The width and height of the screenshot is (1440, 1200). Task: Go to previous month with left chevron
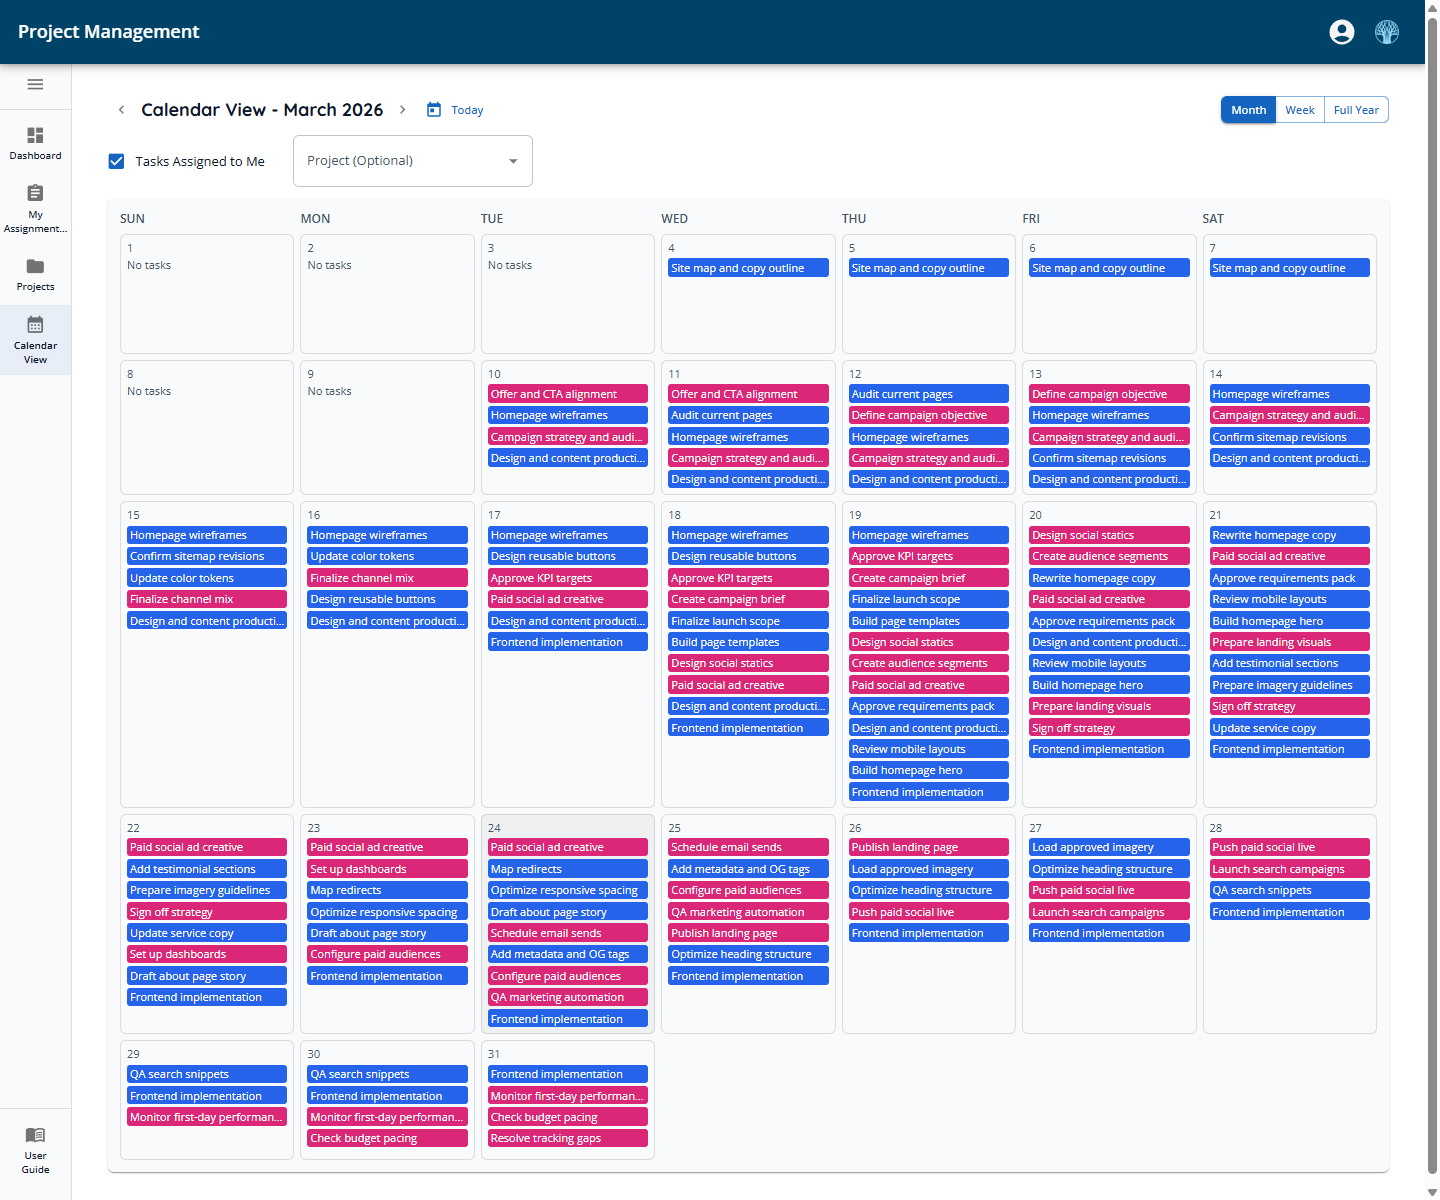click(122, 110)
